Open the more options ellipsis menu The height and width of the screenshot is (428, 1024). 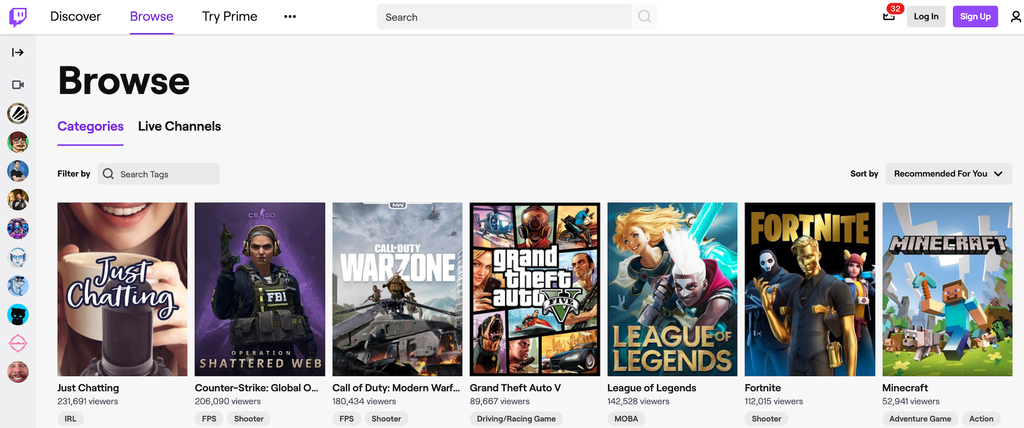click(290, 17)
